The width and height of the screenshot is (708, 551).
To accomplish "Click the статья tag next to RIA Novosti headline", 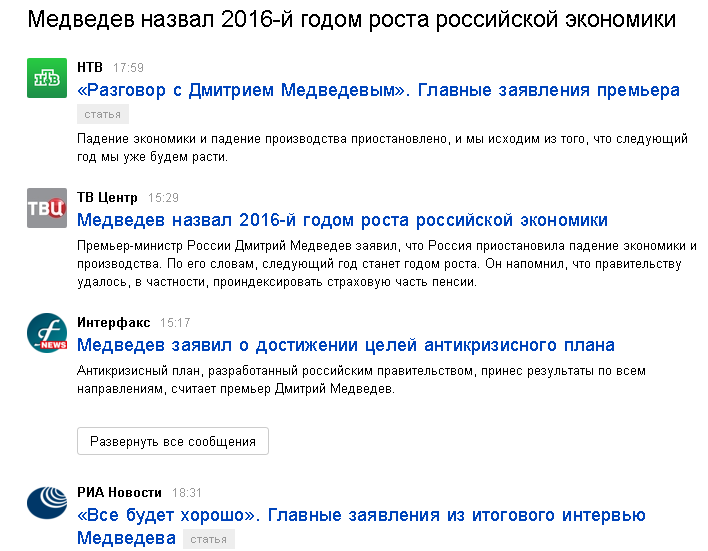I will click(x=209, y=539).
